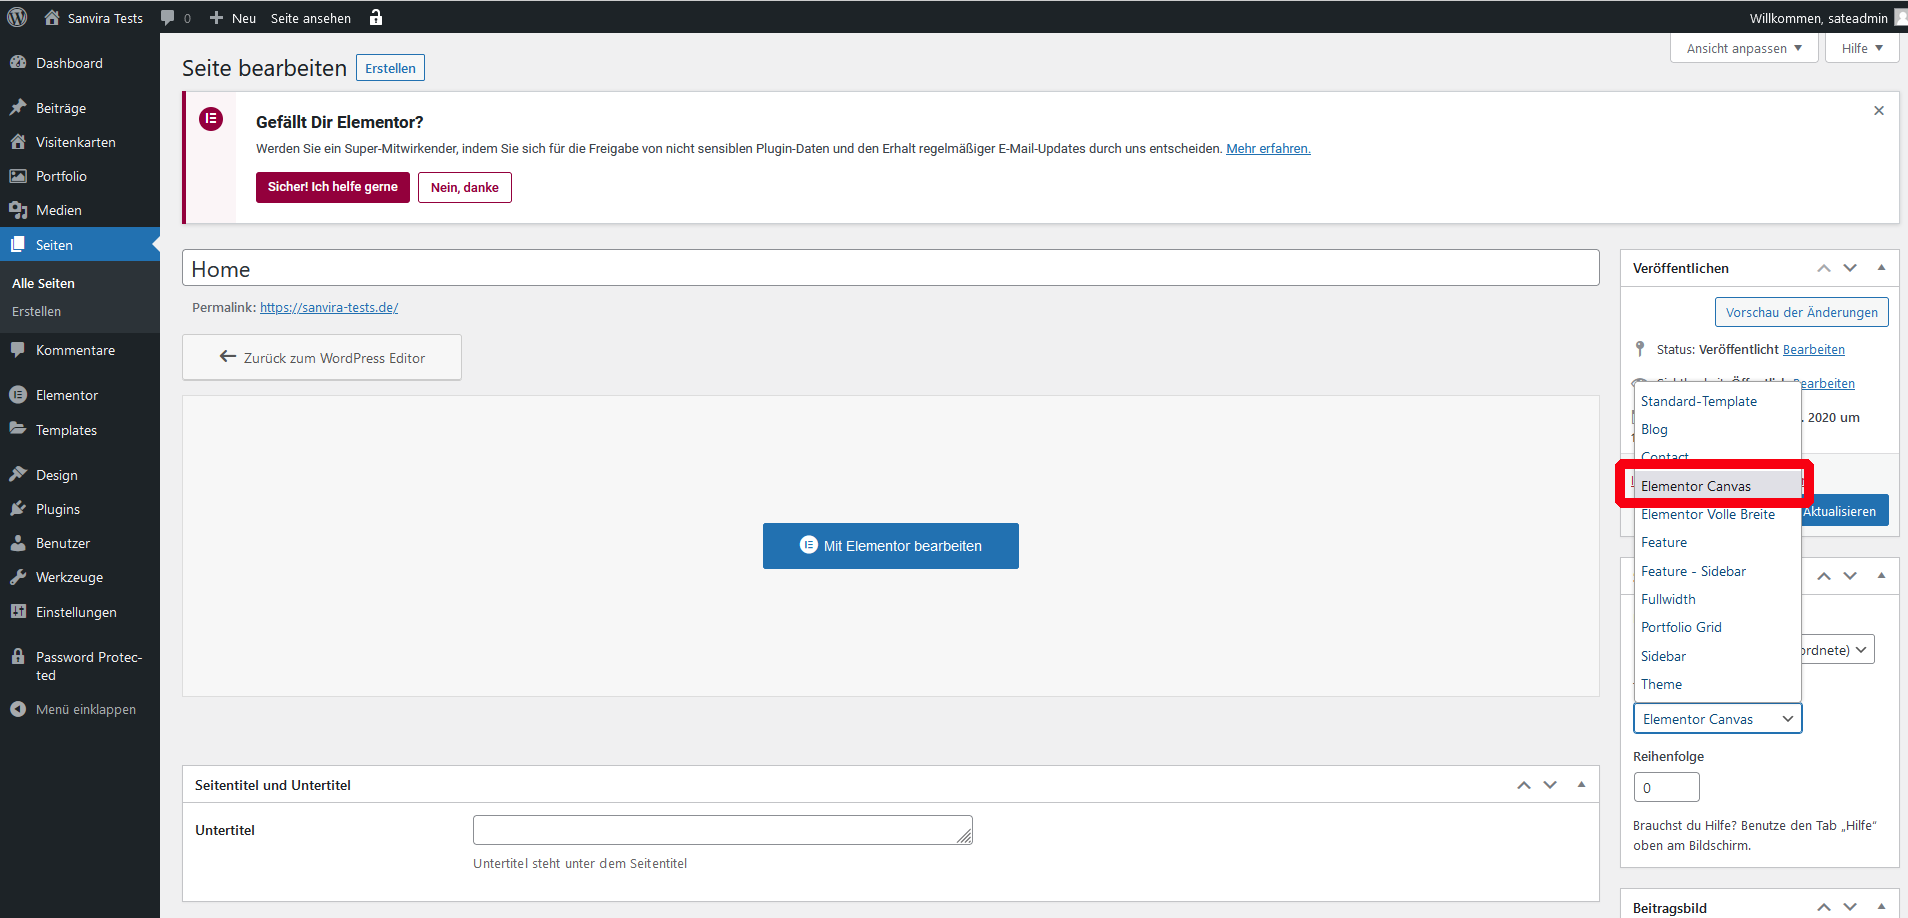The image size is (1908, 918).
Task: Select Portfolio Grid template option
Action: pos(1717,627)
